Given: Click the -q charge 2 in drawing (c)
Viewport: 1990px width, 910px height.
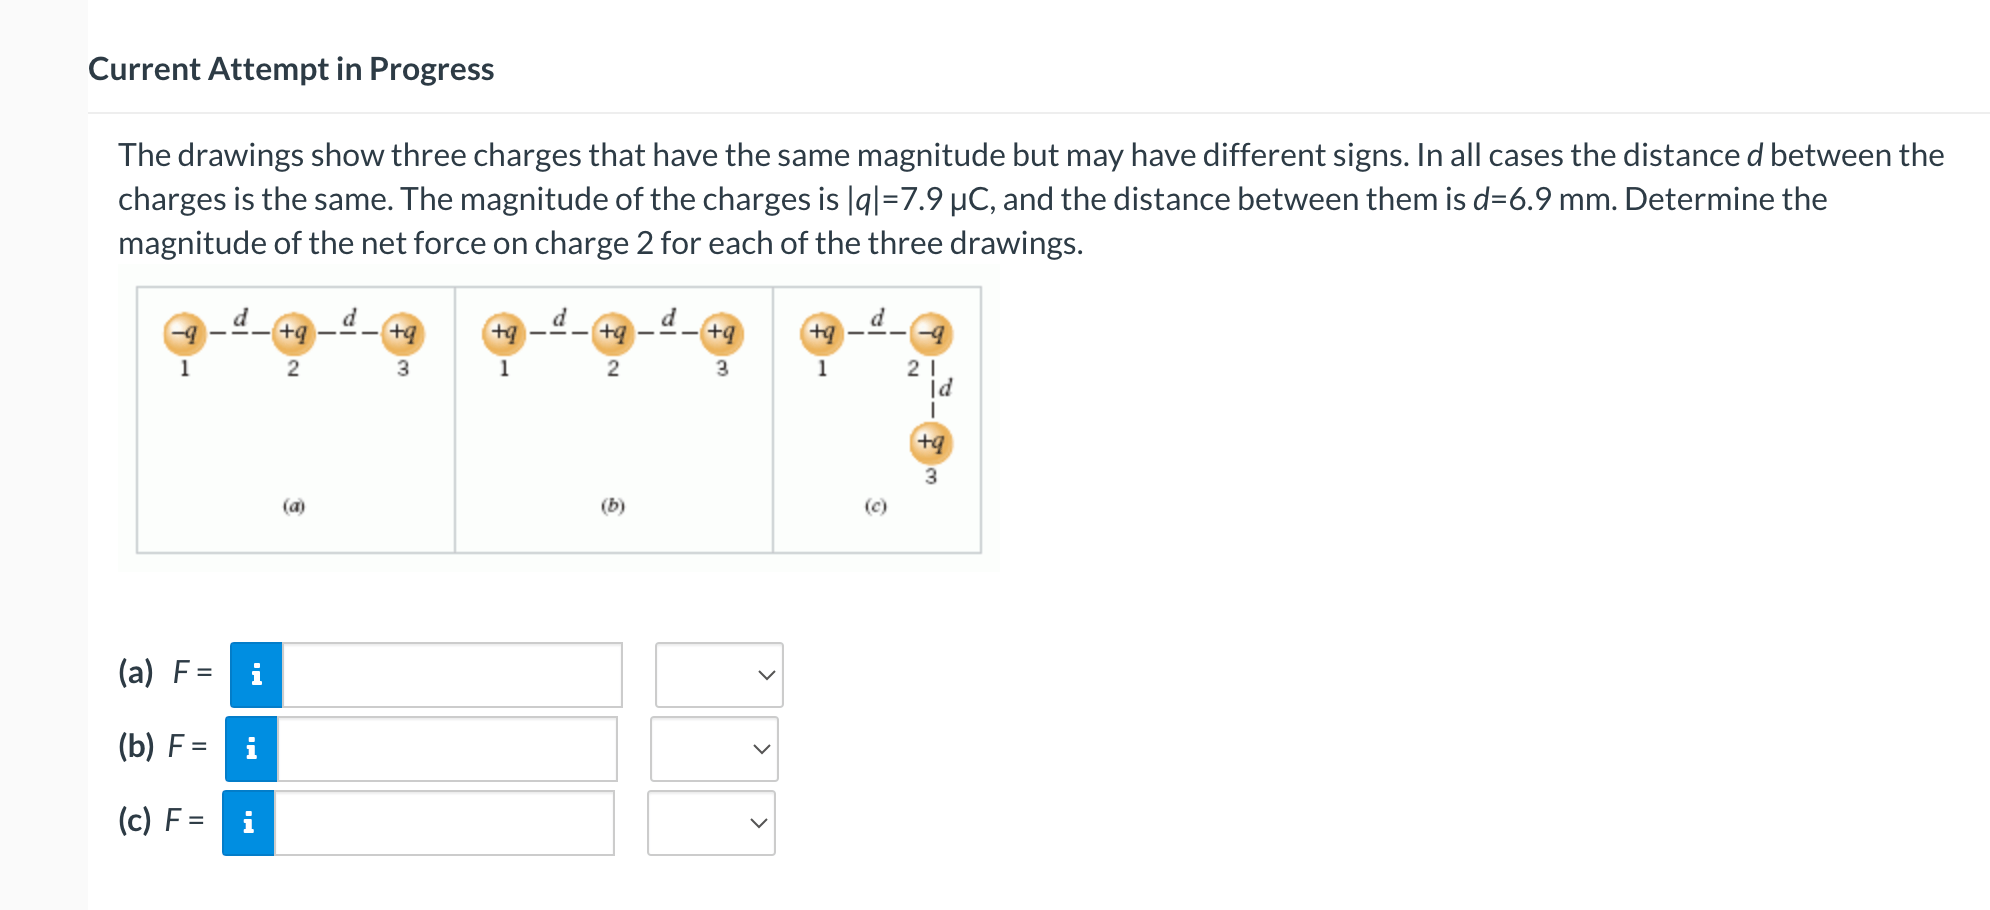Looking at the screenshot, I should (931, 333).
